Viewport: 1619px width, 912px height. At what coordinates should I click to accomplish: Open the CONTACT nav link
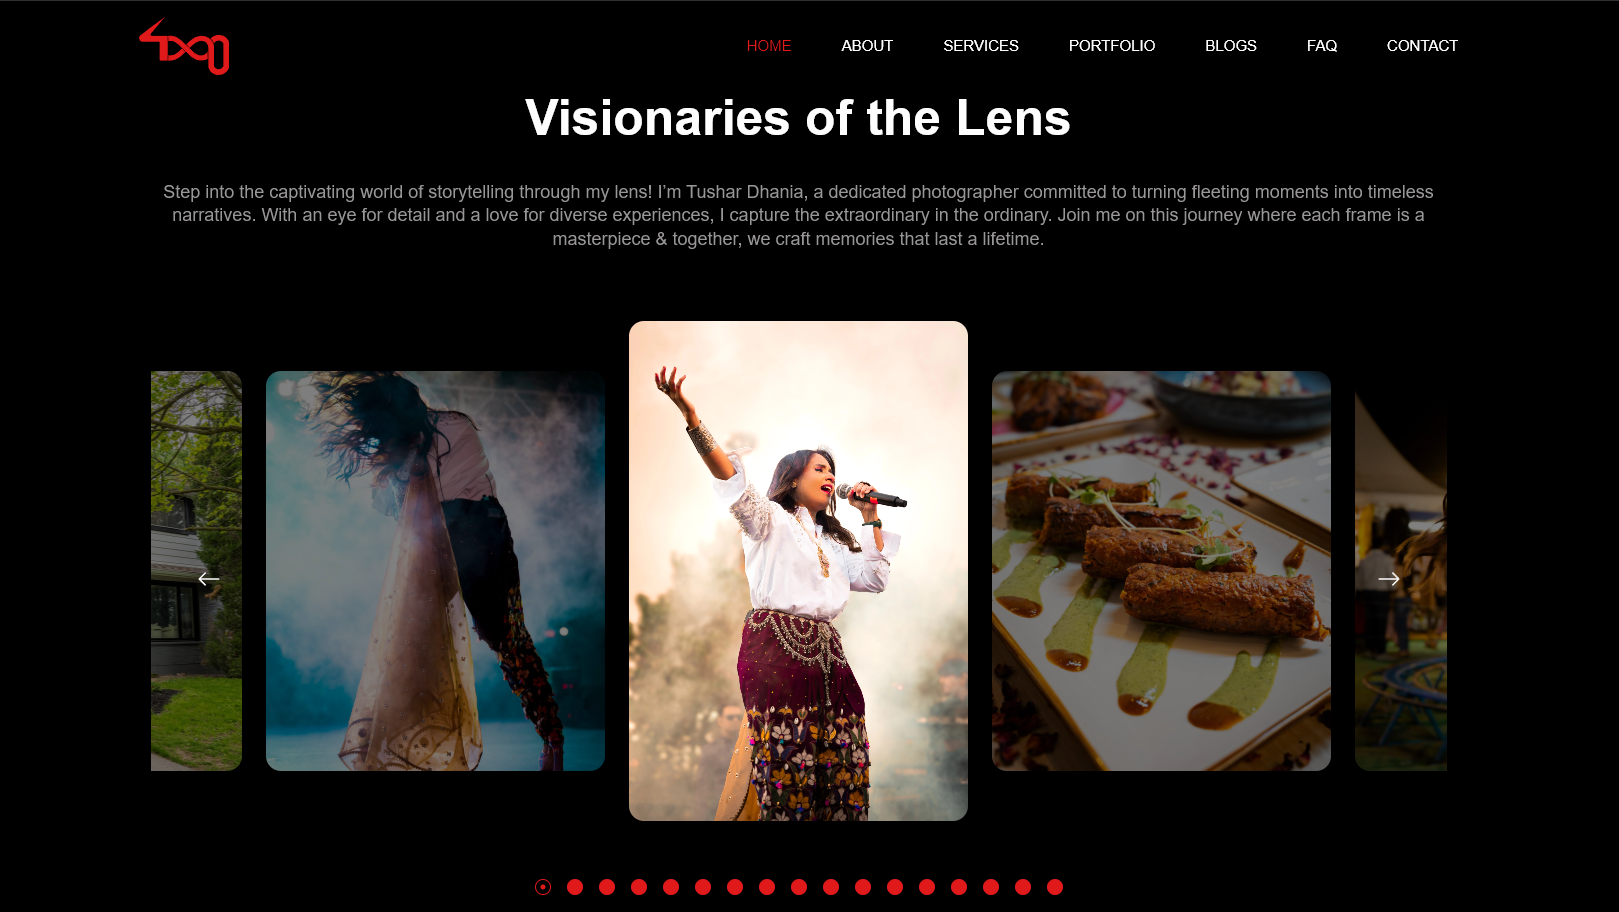pyautogui.click(x=1422, y=46)
